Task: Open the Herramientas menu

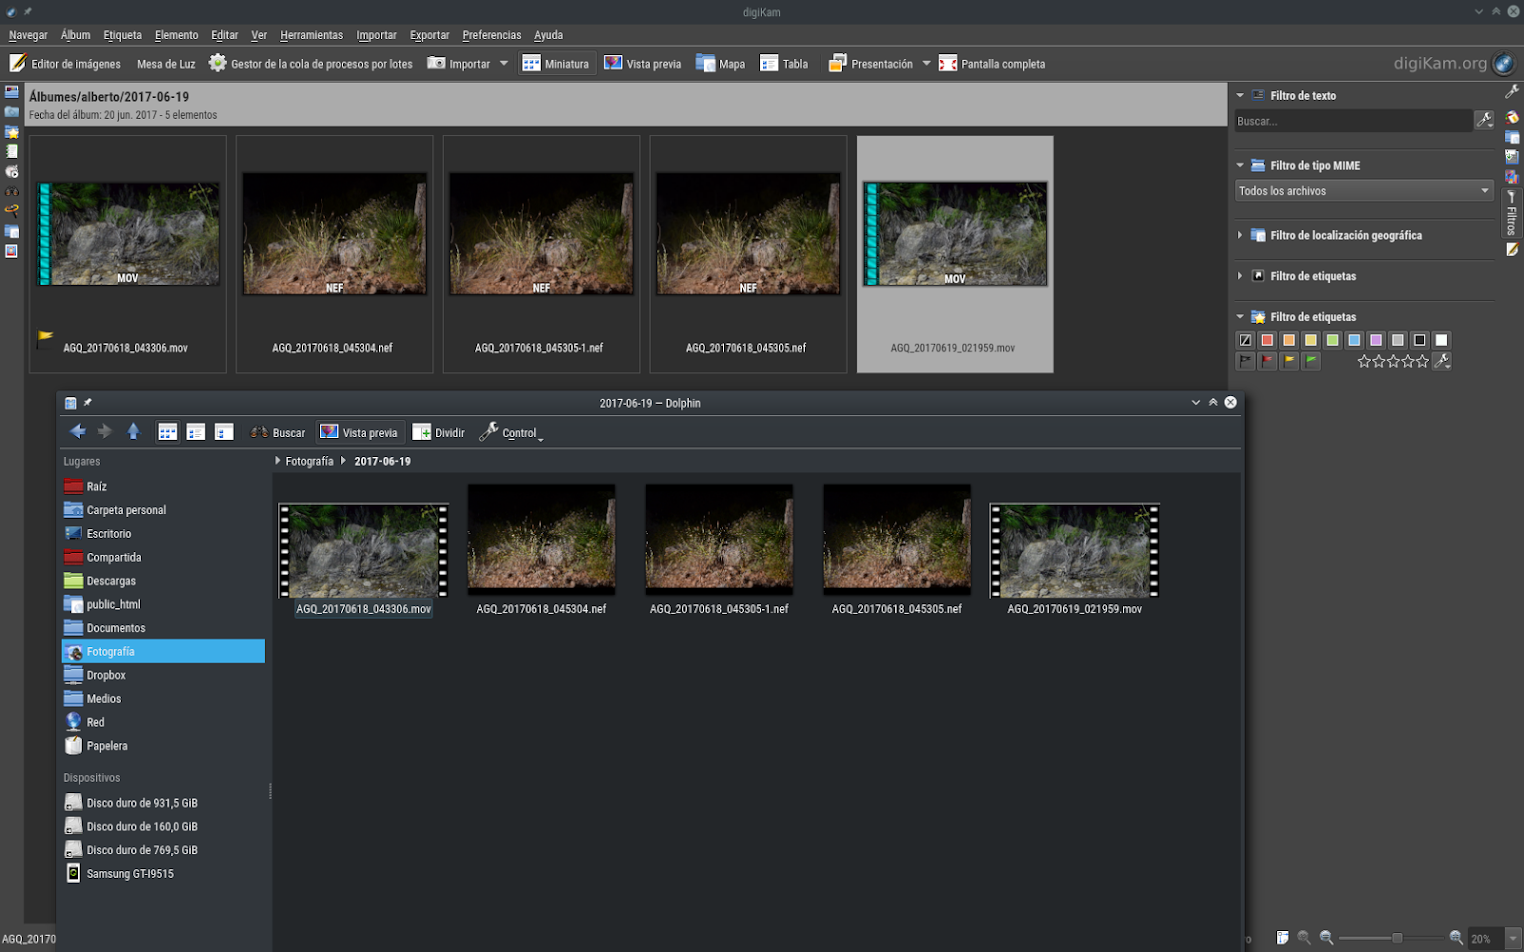Action: point(311,35)
